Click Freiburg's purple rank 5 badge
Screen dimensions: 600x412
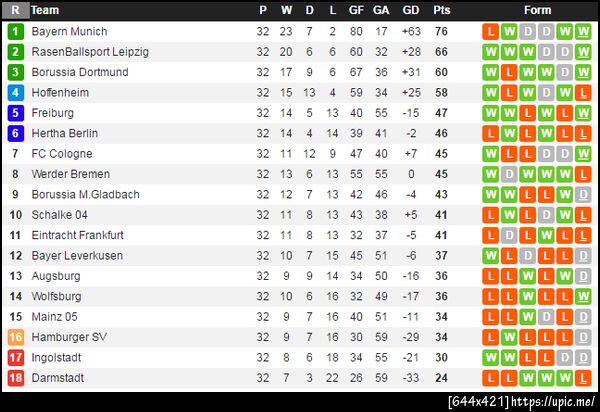tap(15, 113)
